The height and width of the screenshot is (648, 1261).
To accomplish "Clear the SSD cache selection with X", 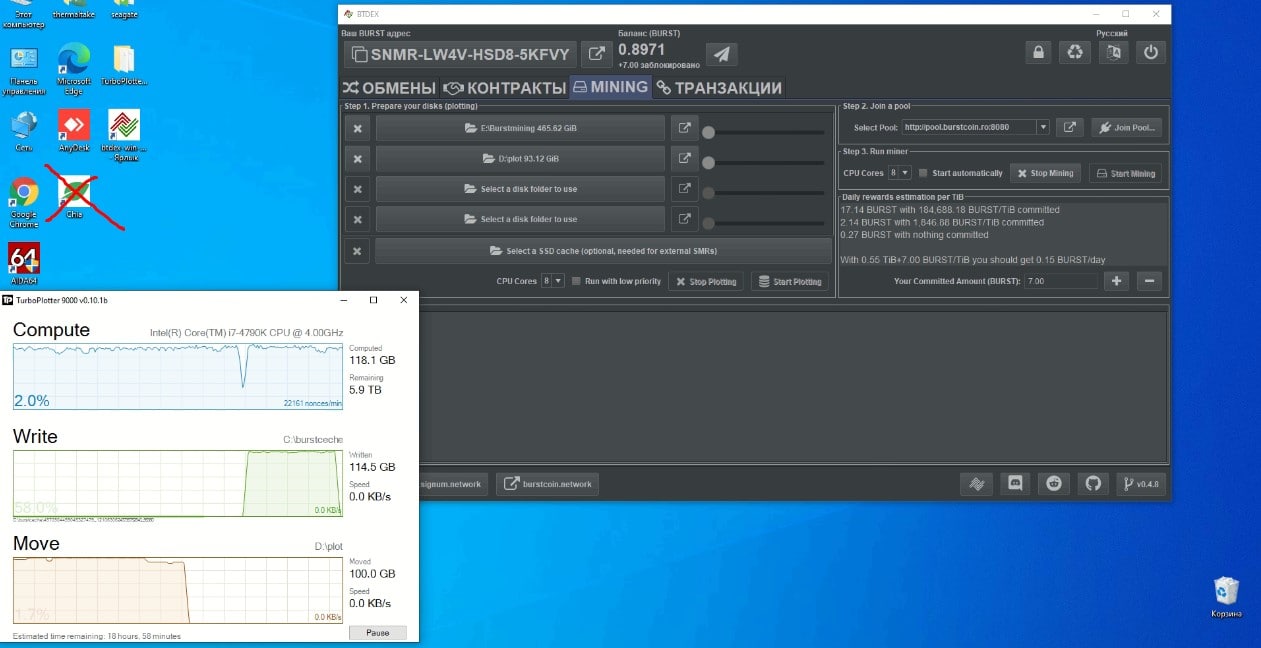I will click(x=357, y=250).
